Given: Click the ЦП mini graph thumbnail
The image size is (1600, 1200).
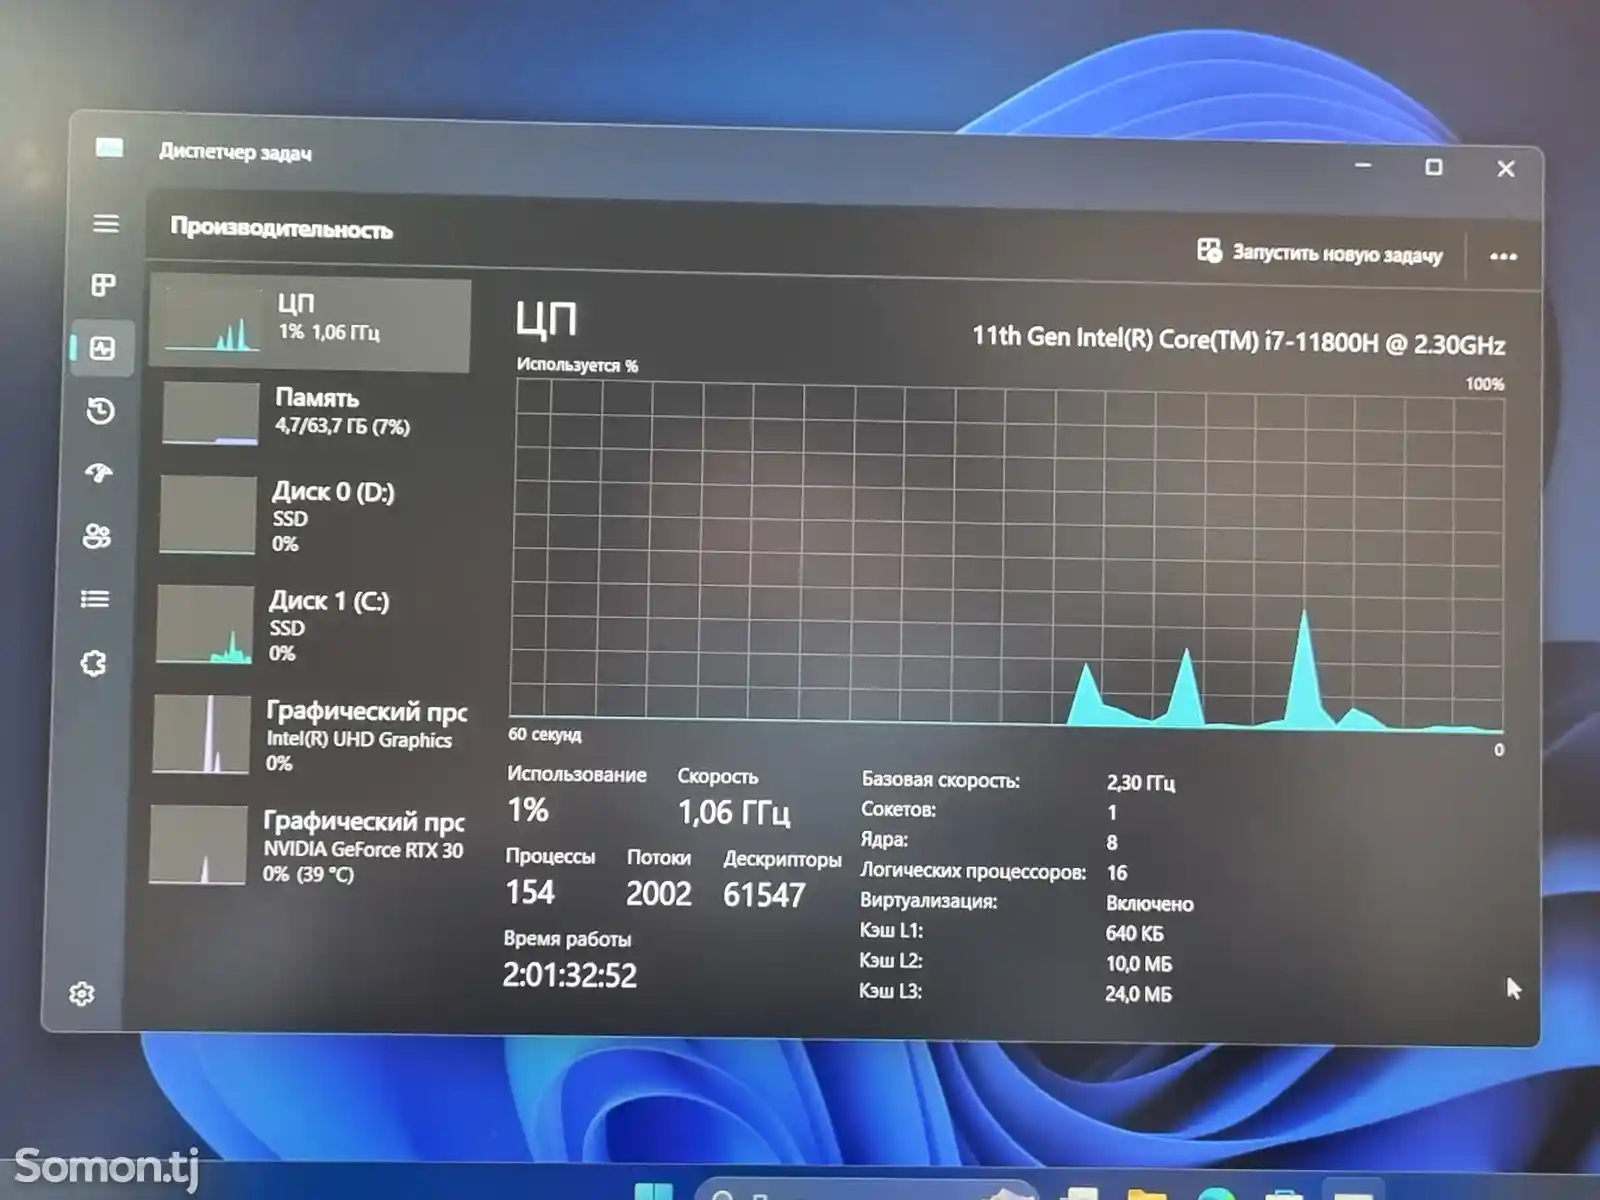Looking at the screenshot, I should (213, 319).
